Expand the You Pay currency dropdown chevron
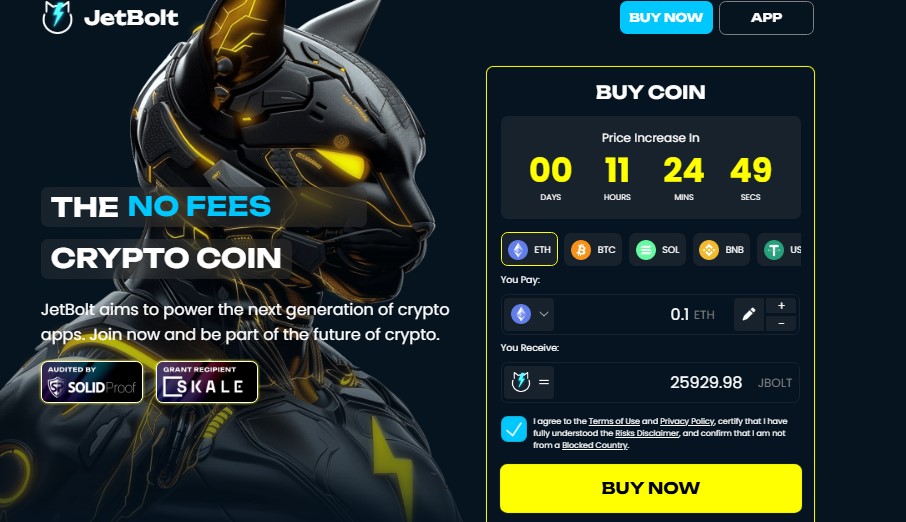 tap(544, 314)
